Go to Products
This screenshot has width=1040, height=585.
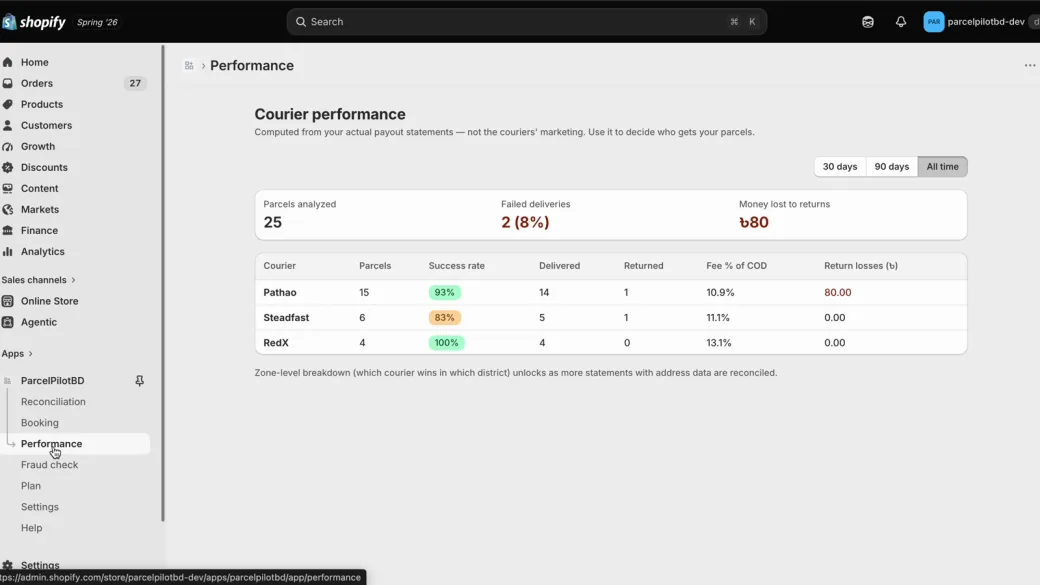(42, 104)
